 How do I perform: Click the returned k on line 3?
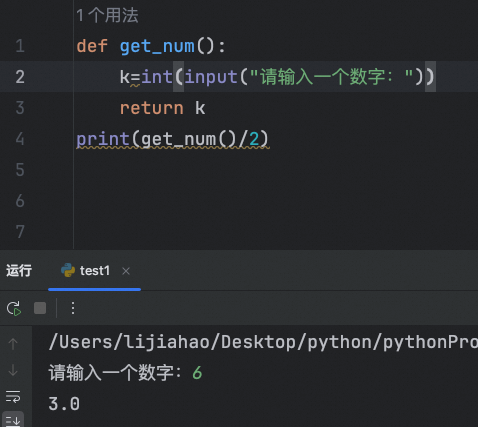click(200, 108)
